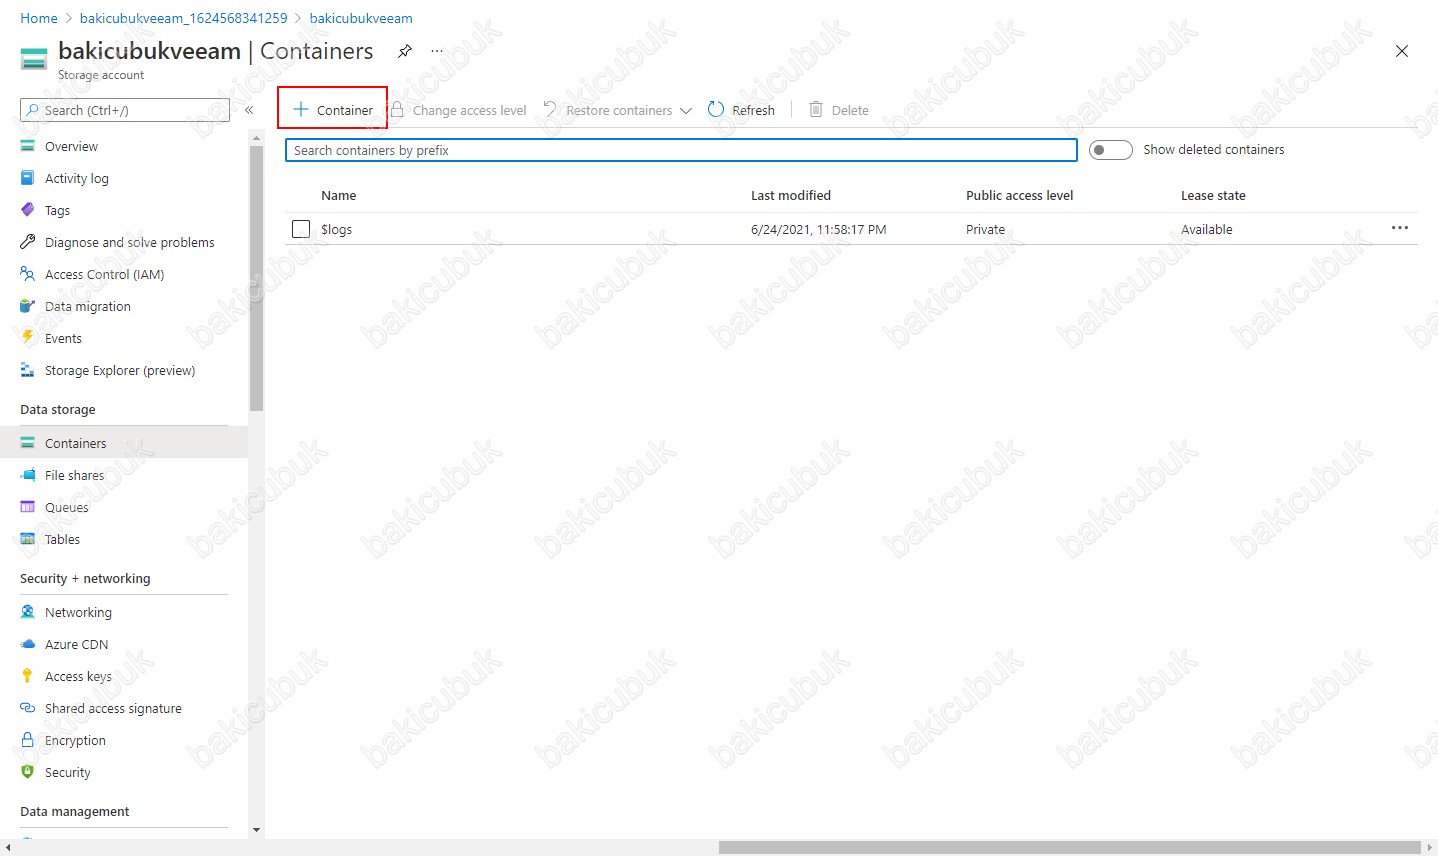Click the sidebar vertical scrollbar thumb
Image resolution: width=1438 pixels, height=856 pixels.
point(257,278)
